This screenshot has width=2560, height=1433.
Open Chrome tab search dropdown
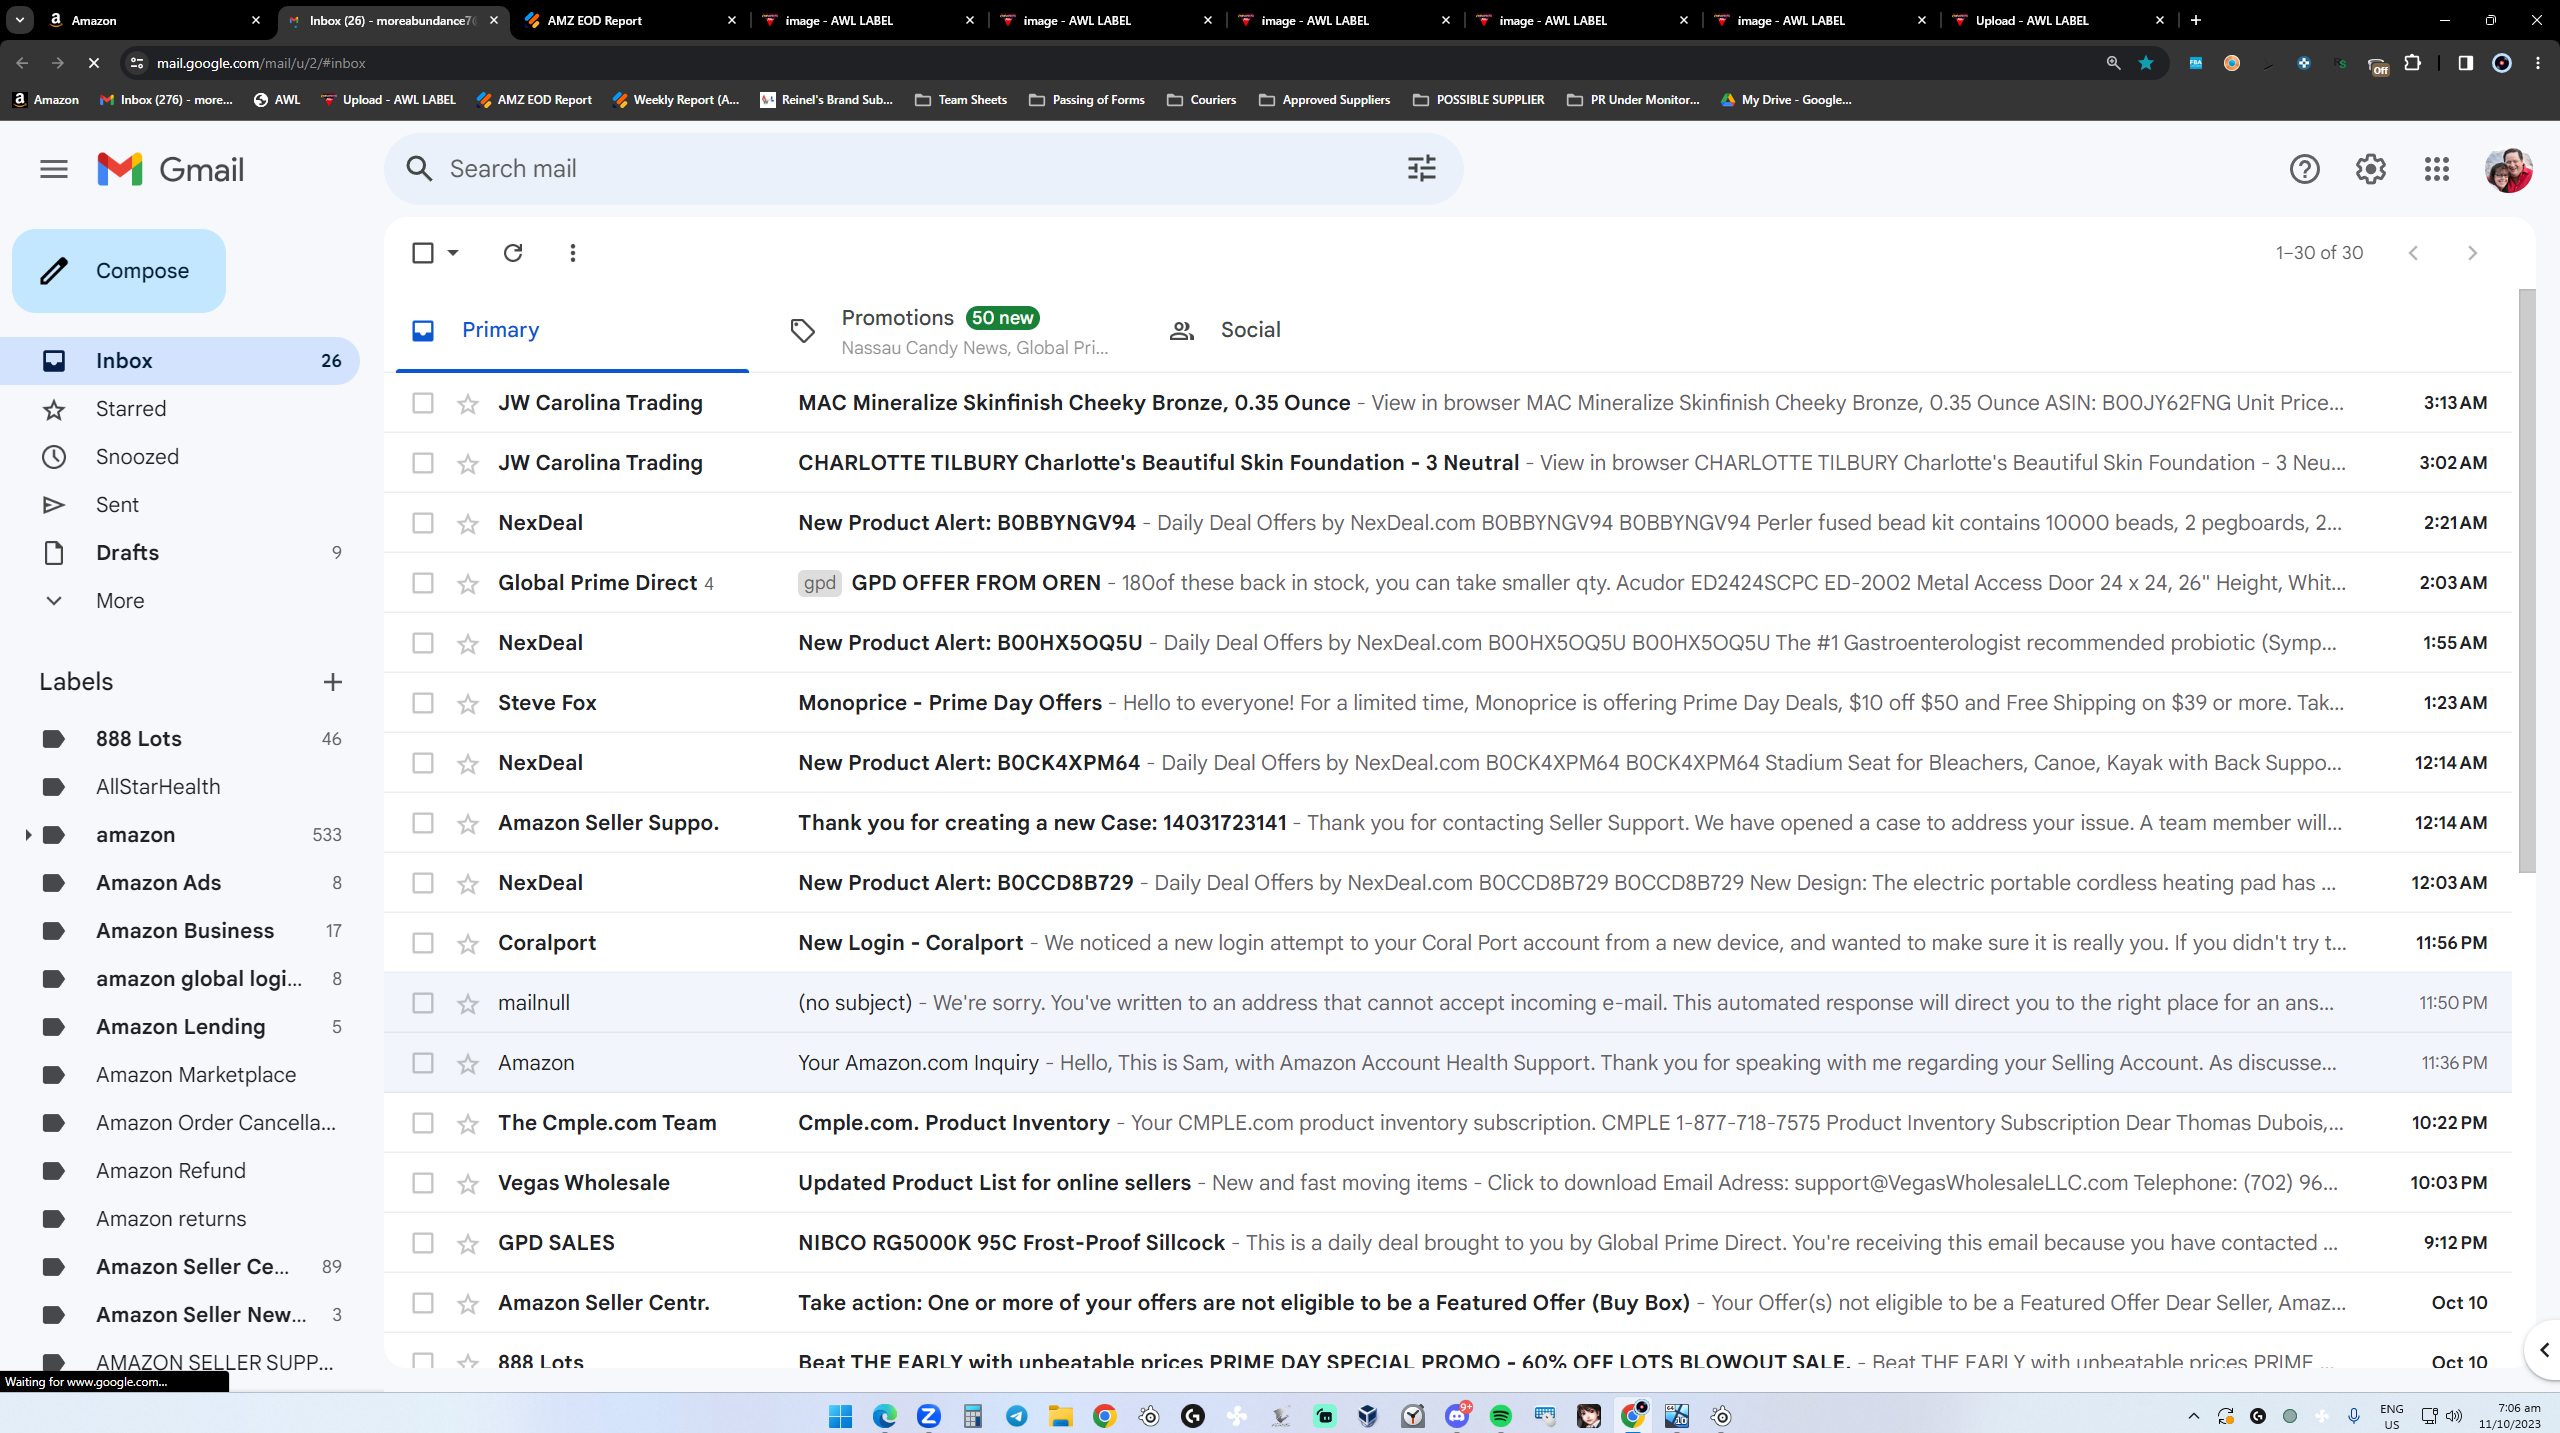pos(19,20)
